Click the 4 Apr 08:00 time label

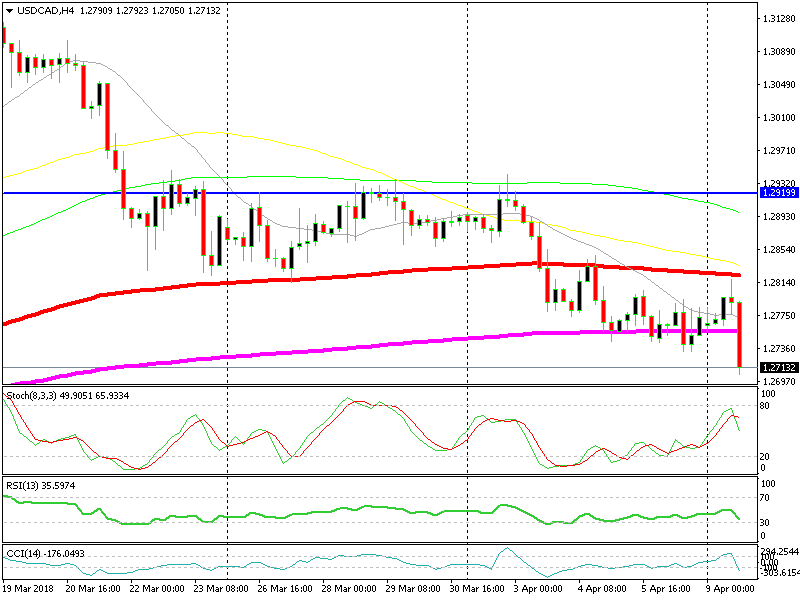pyautogui.click(x=603, y=588)
